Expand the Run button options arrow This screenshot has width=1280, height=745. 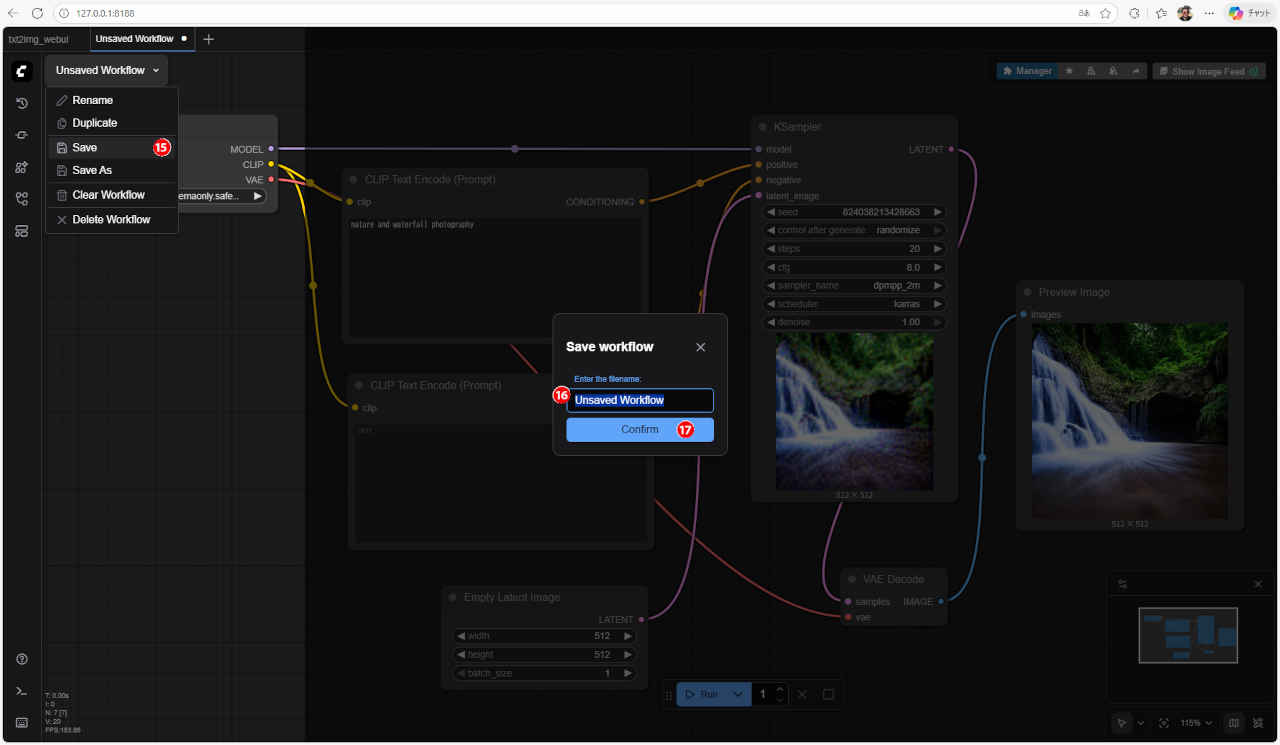click(738, 694)
